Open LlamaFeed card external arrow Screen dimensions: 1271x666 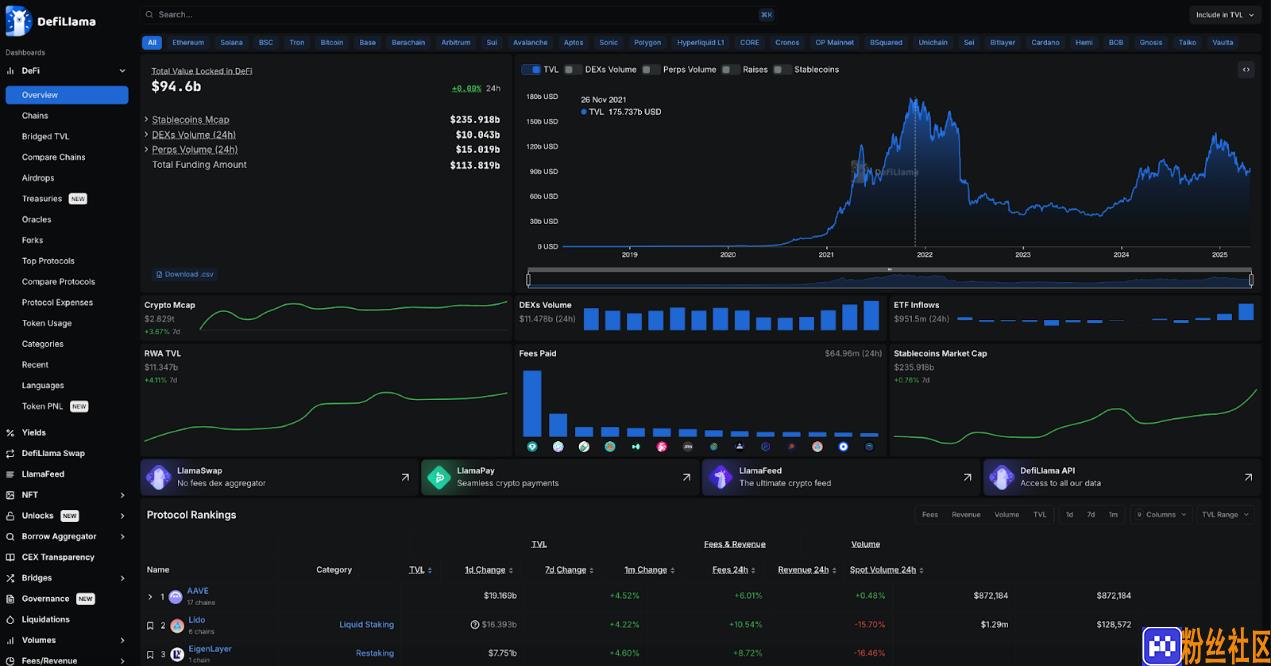967,477
